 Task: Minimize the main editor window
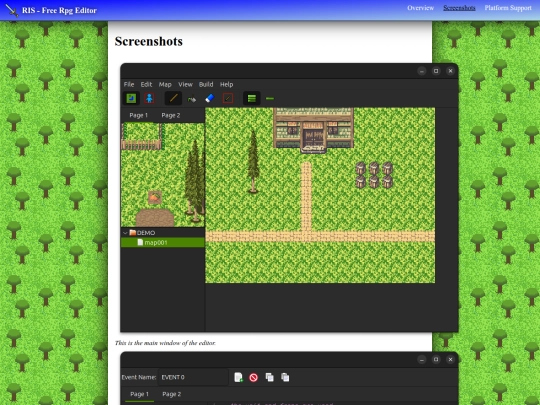(422, 71)
